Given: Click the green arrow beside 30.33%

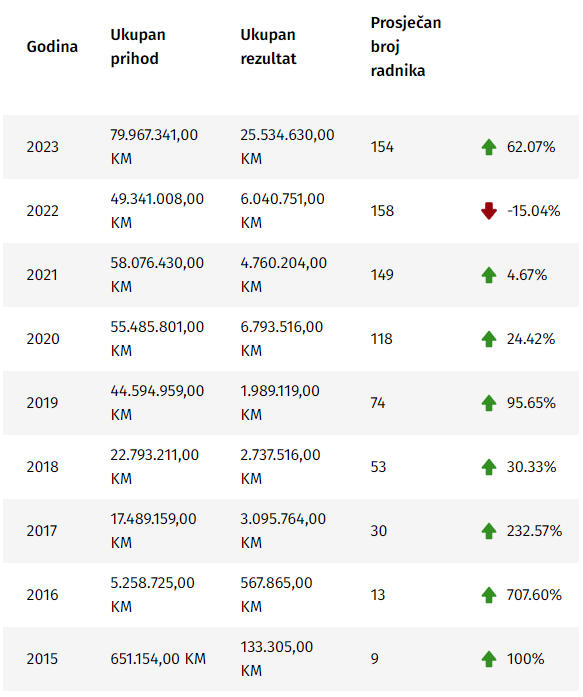Looking at the screenshot, I should (488, 467).
